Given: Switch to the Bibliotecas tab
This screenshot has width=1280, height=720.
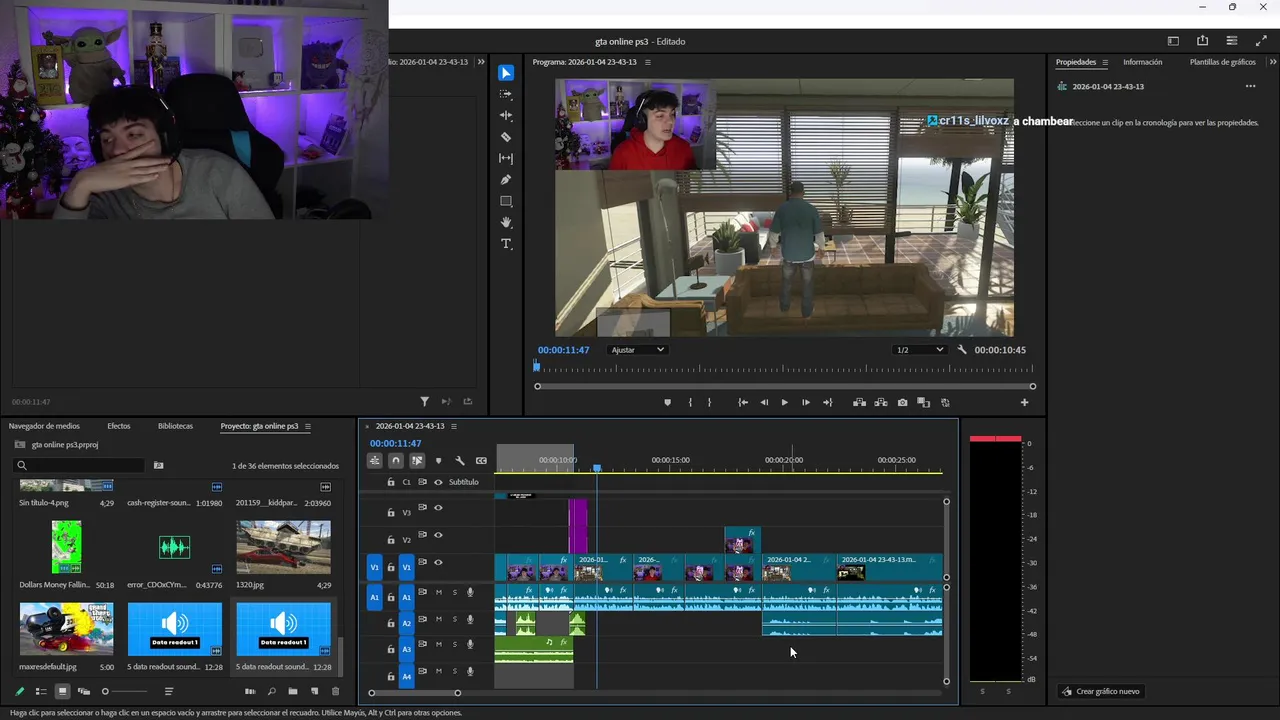Looking at the screenshot, I should coord(175,426).
